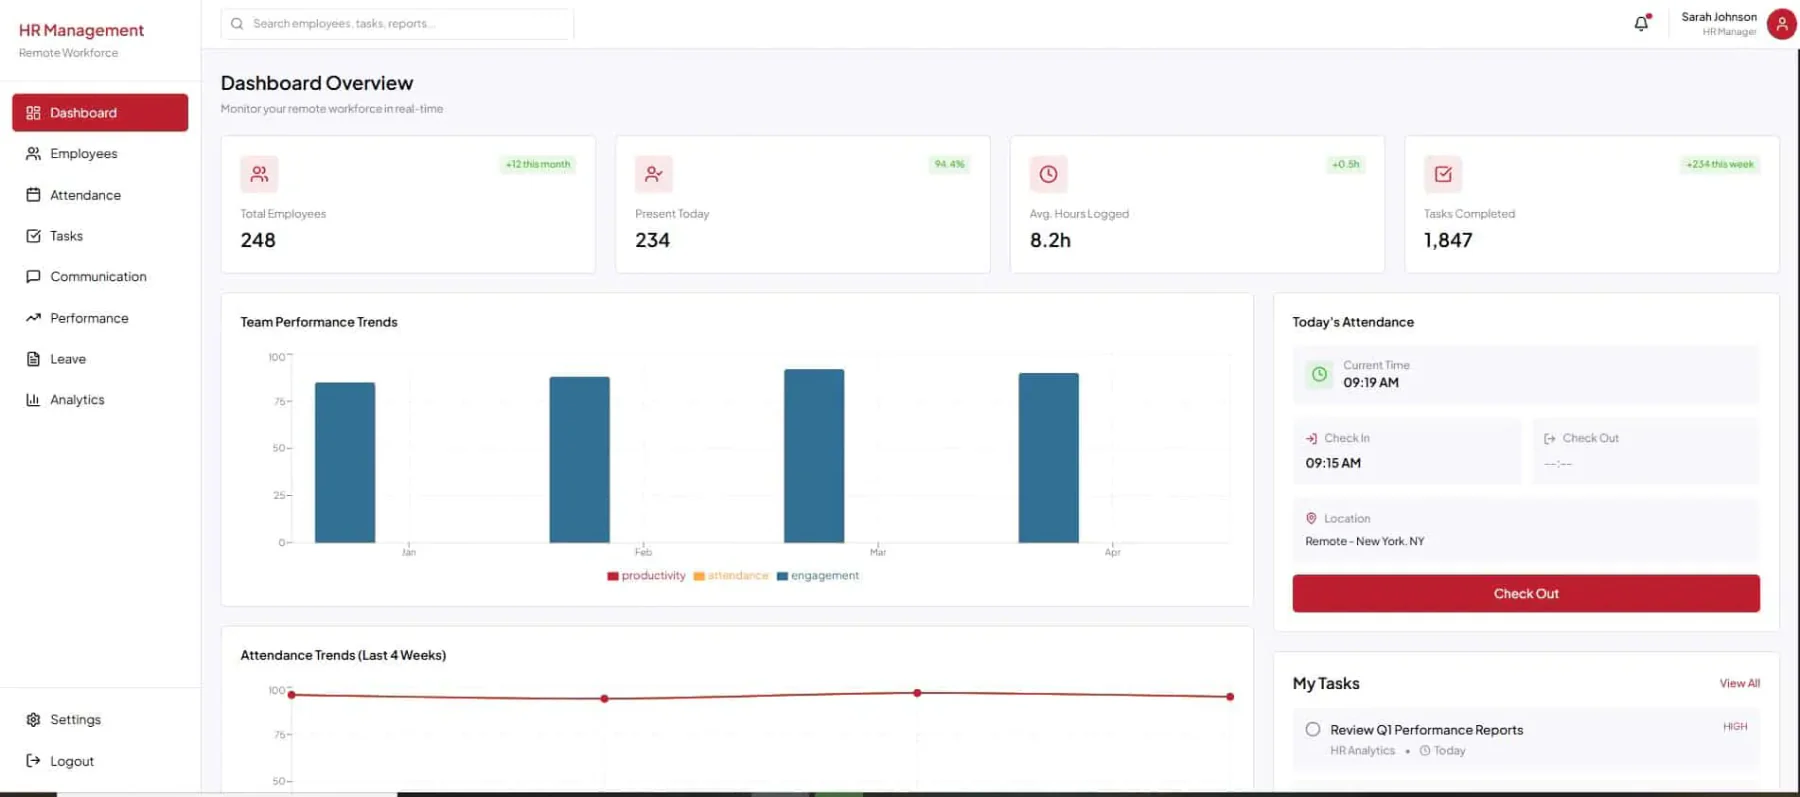Viewport: 1800px width, 797px height.
Task: Click the "Team Performance Trends" chart title
Action: tap(319, 322)
